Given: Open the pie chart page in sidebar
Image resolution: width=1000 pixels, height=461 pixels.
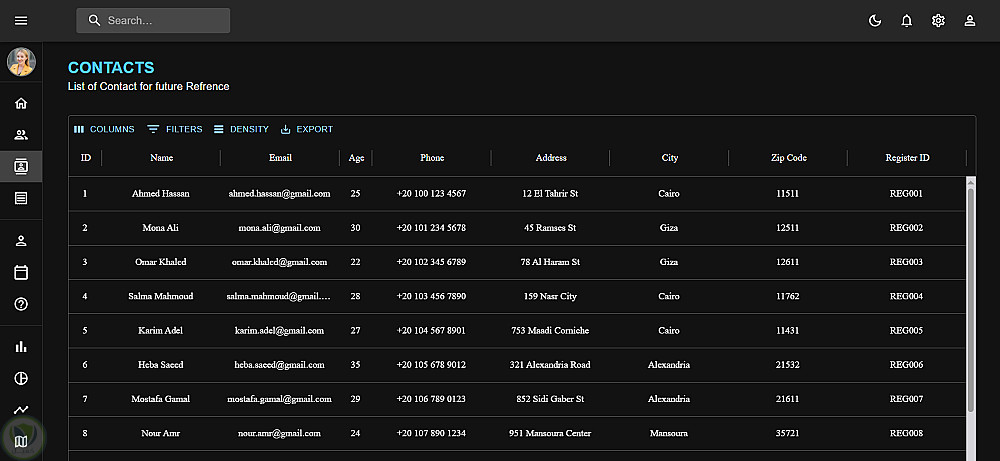Looking at the screenshot, I should (21, 379).
